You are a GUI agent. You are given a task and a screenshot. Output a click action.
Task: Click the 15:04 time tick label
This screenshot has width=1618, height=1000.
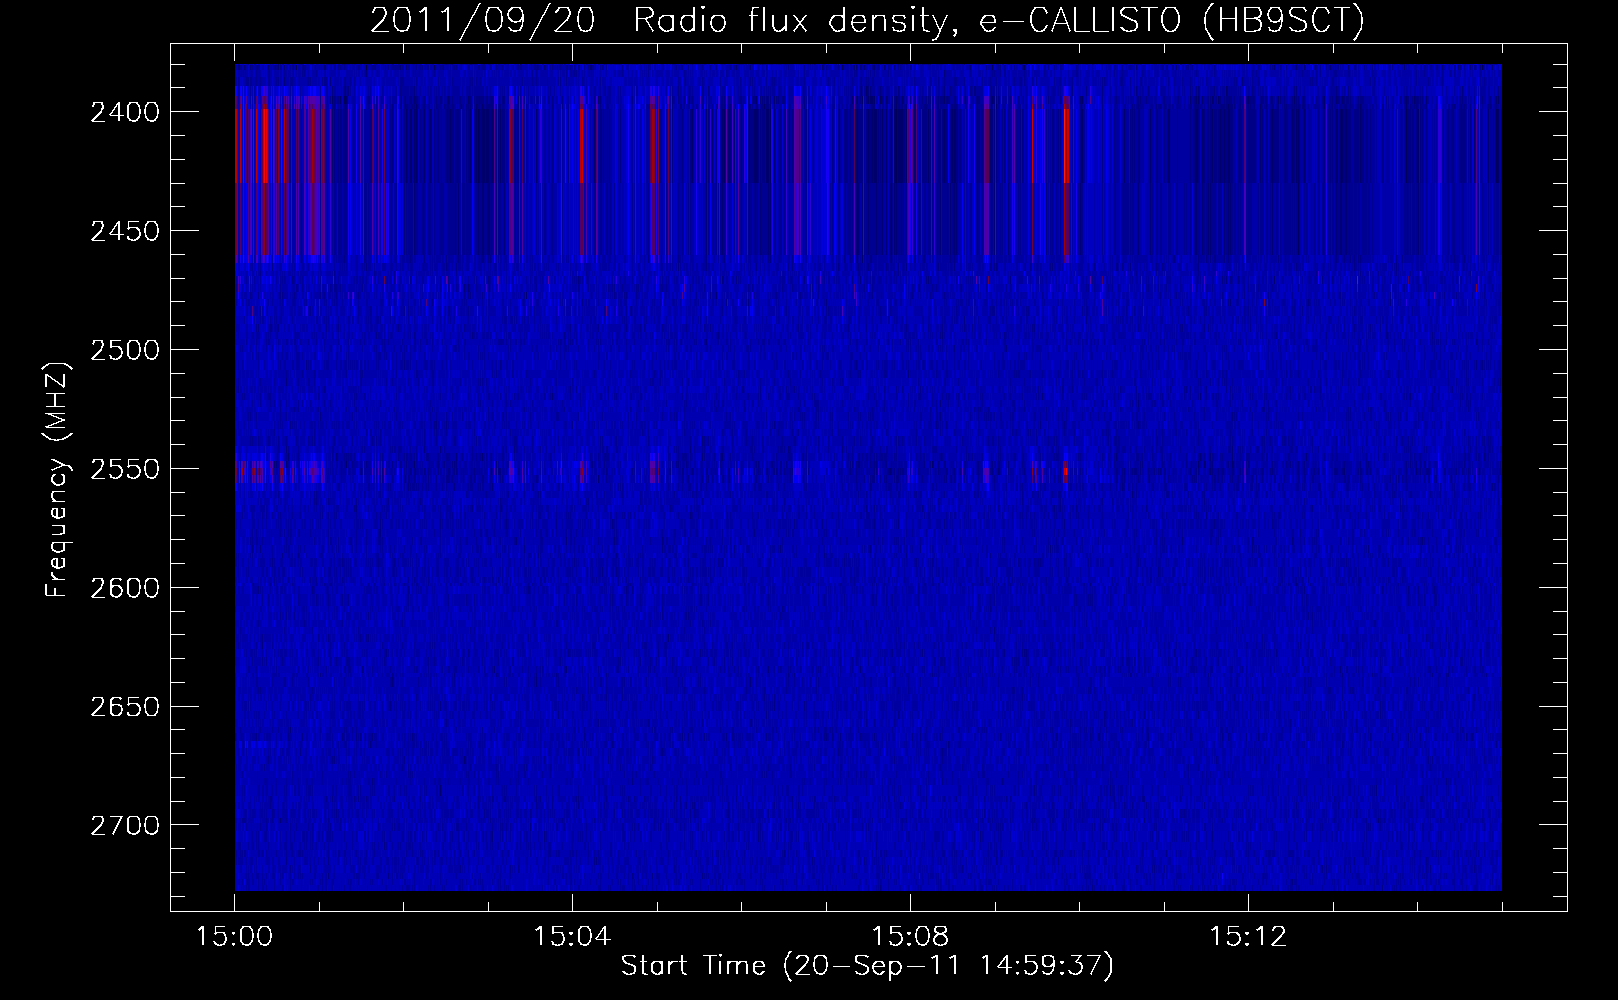pos(572,937)
